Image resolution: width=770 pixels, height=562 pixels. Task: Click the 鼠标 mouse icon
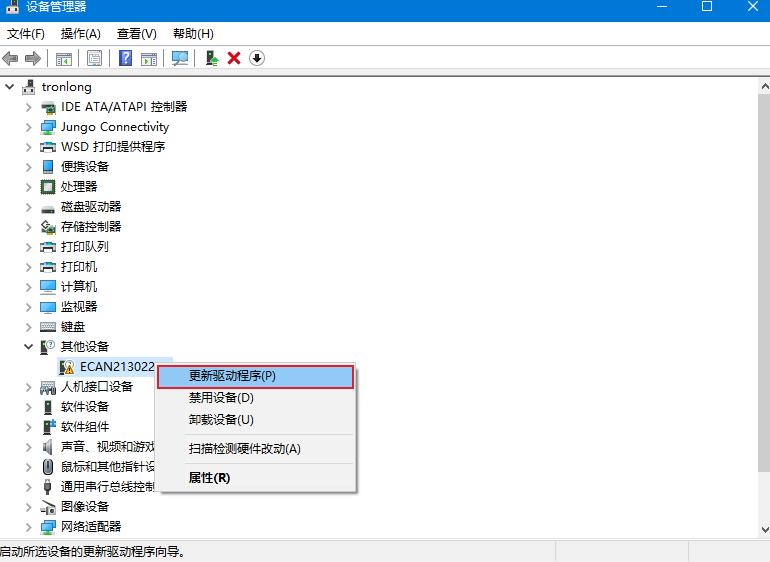(48, 467)
